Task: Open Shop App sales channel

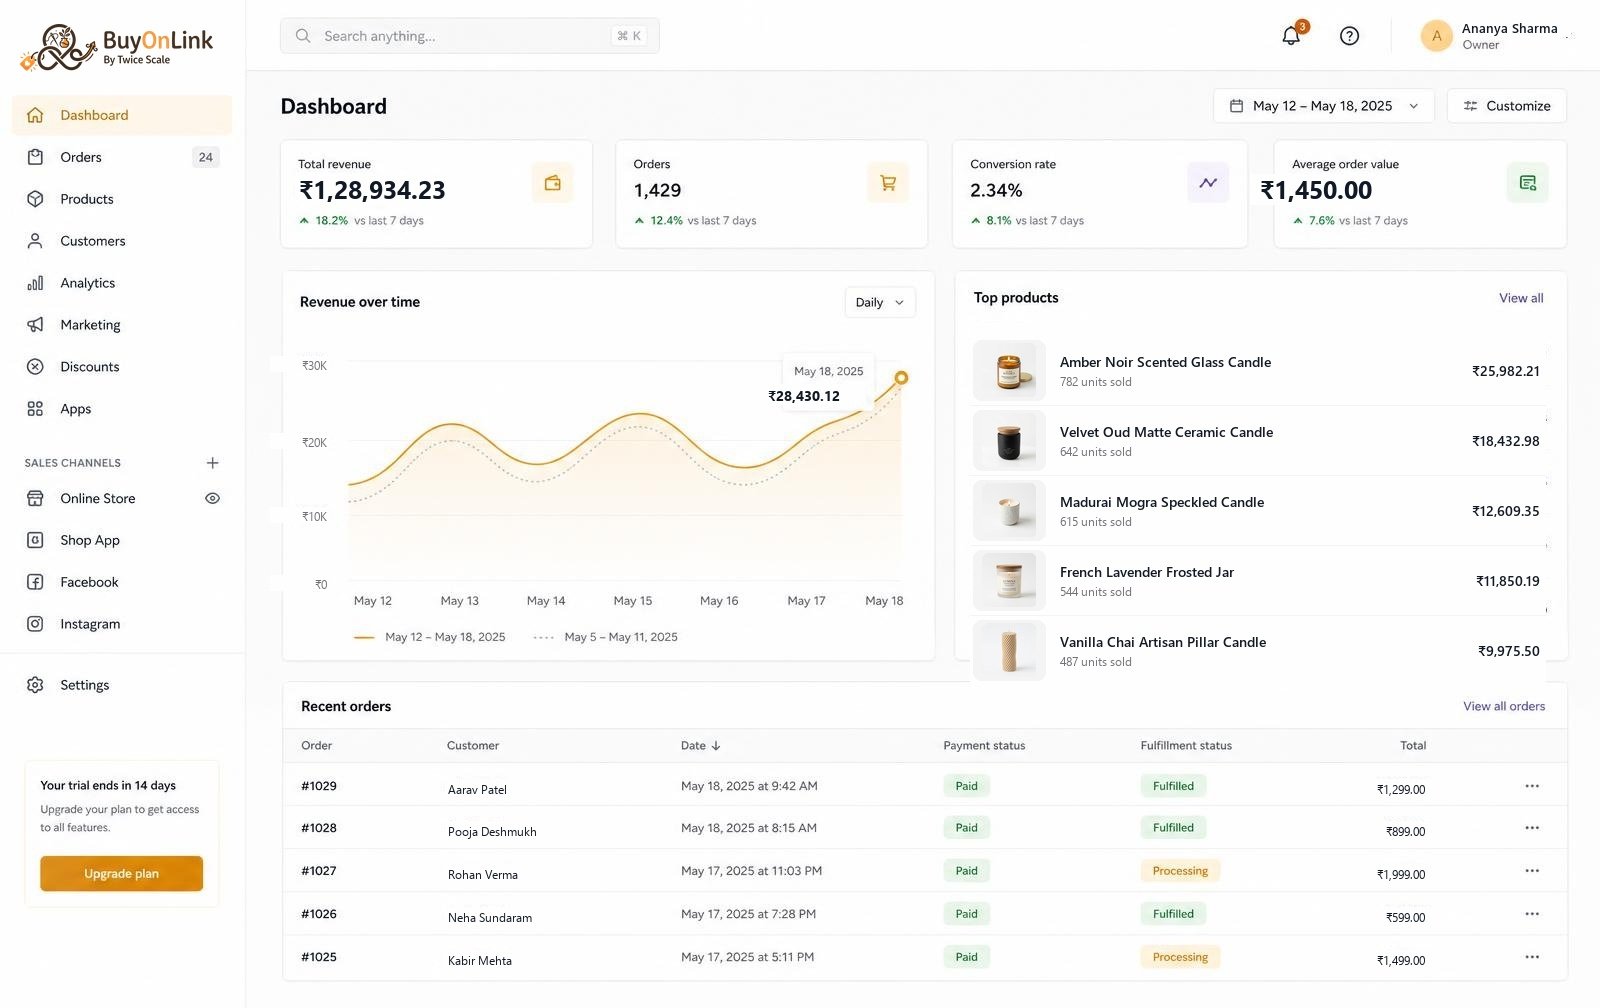Action: click(x=122, y=540)
